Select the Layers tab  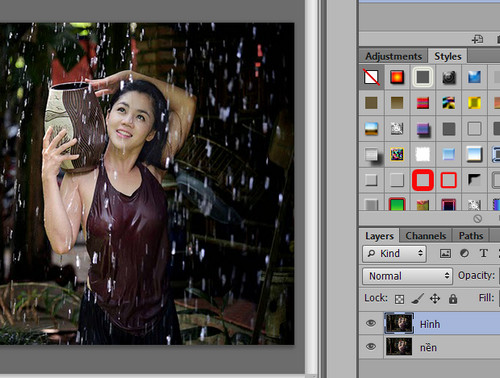point(379,236)
